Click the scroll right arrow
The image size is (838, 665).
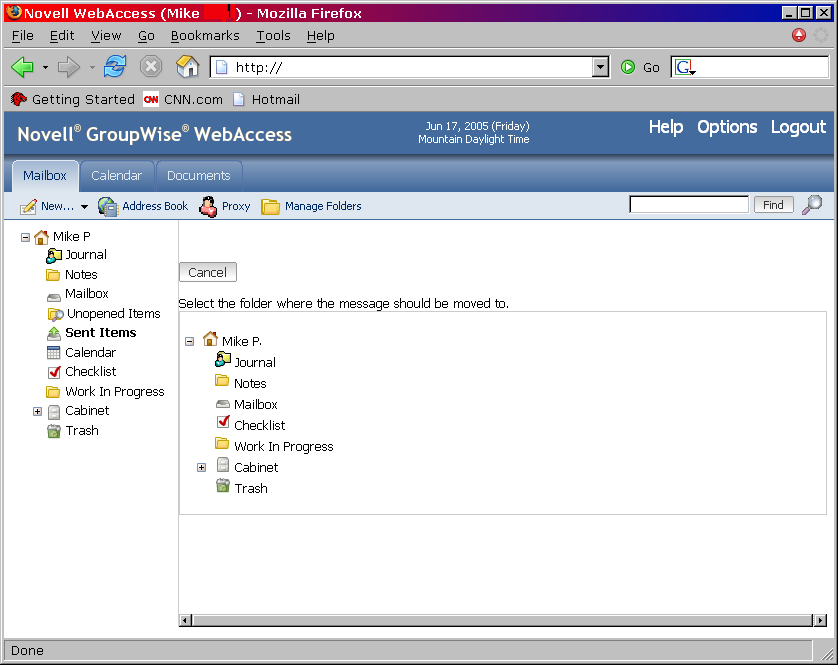820,620
